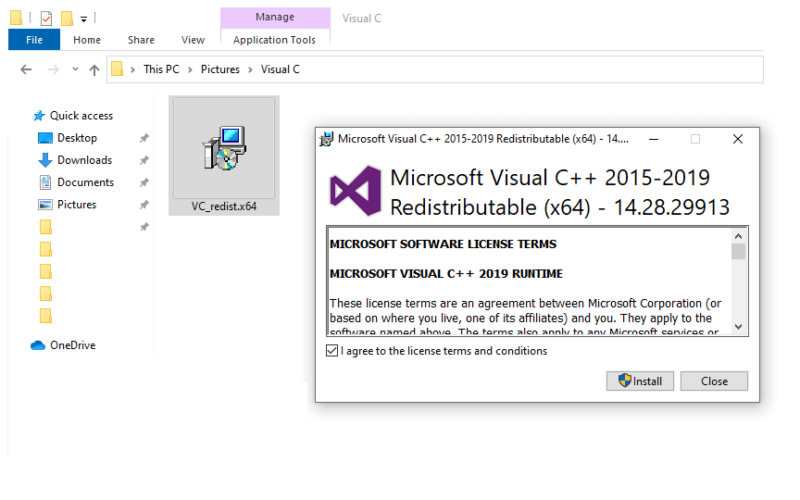Screen dimensions: 800x500
Task: Click the Visual Studio purple logo
Action: click(356, 191)
